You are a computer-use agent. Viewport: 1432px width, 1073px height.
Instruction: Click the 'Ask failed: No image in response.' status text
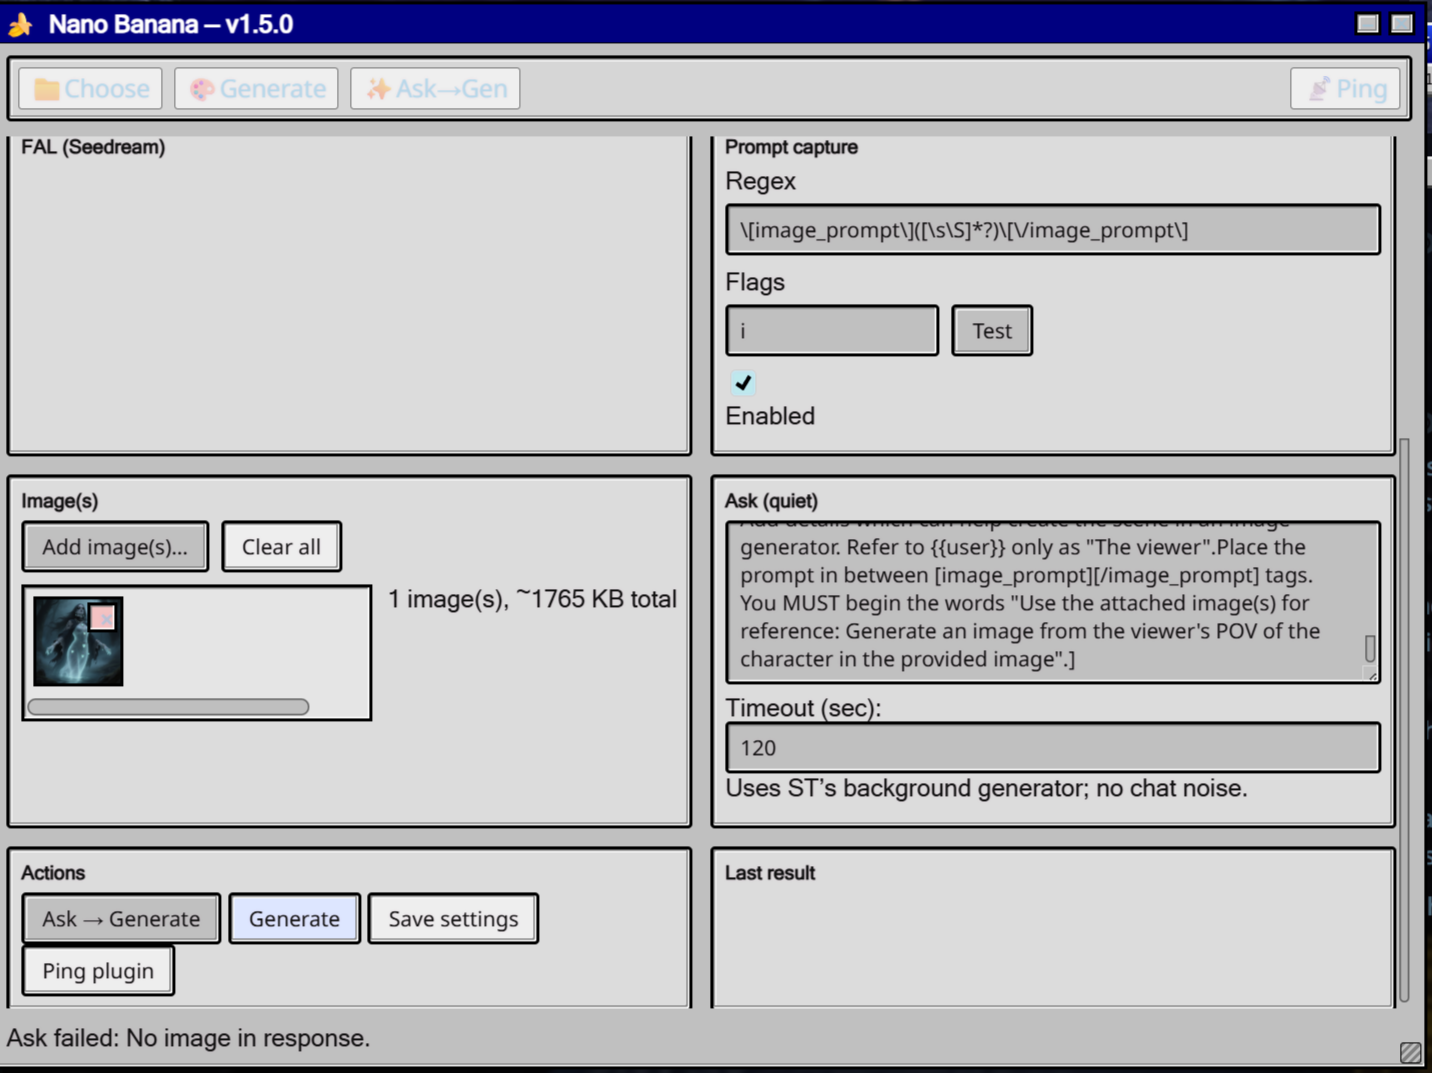[188, 1038]
